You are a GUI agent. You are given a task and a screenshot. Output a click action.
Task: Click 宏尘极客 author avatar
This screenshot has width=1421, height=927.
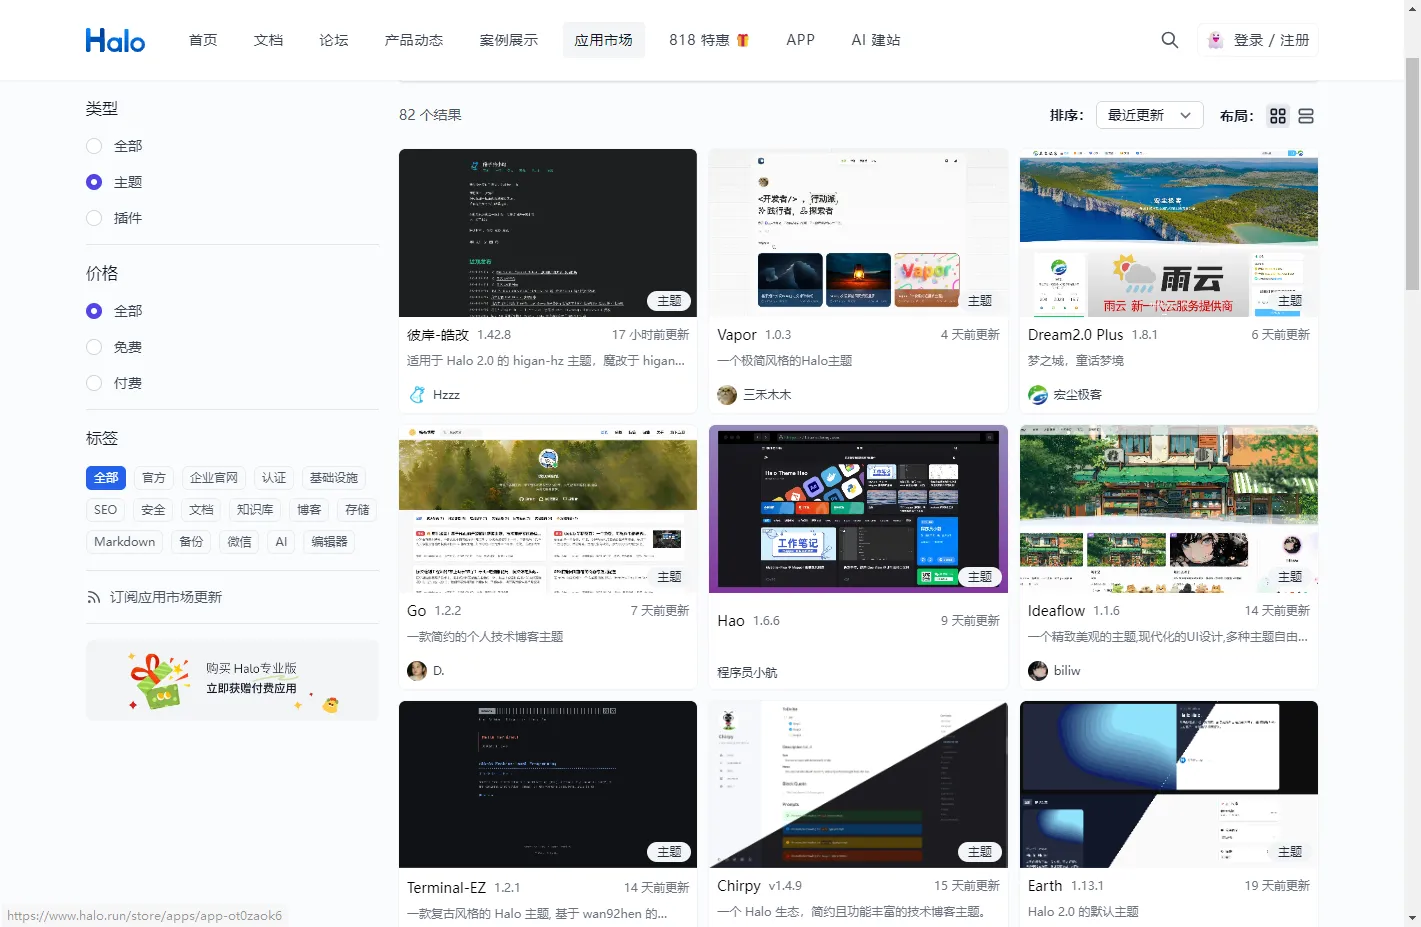[x=1038, y=395]
